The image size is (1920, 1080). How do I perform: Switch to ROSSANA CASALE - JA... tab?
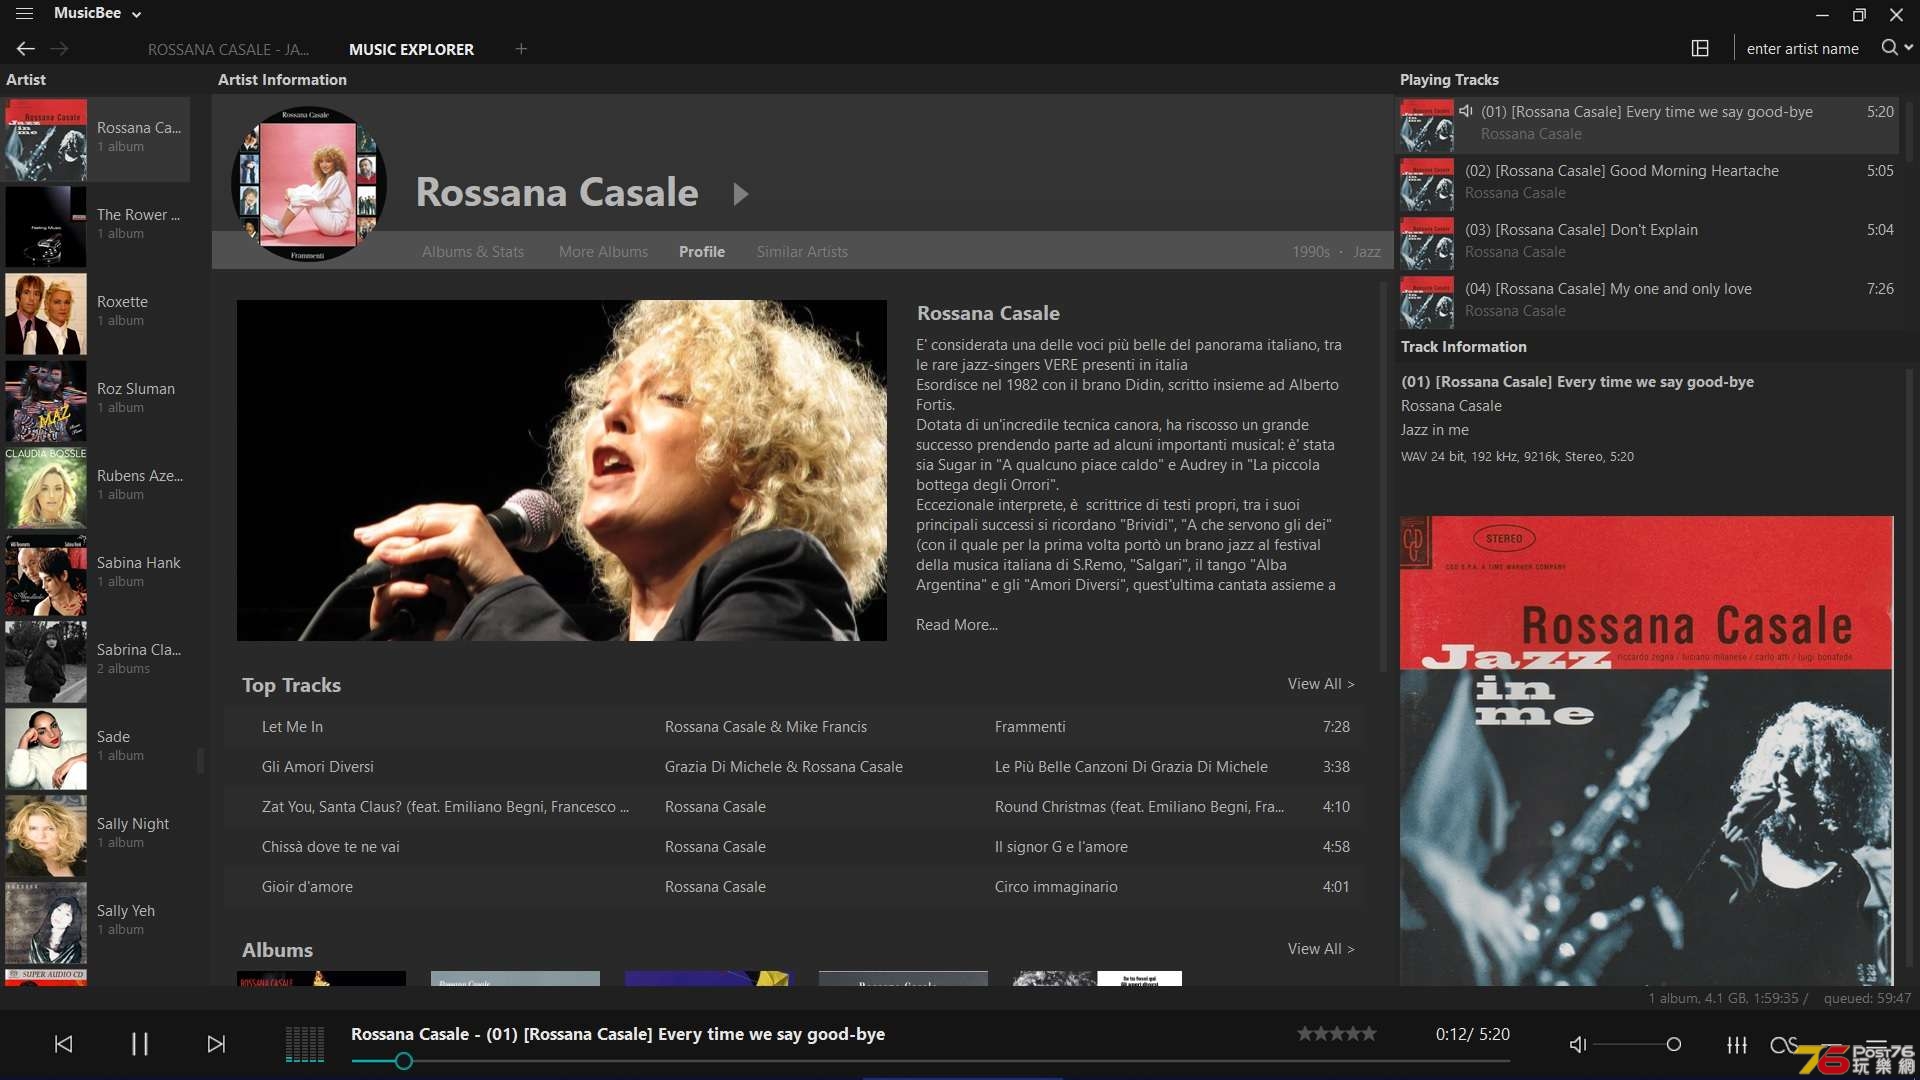click(228, 49)
